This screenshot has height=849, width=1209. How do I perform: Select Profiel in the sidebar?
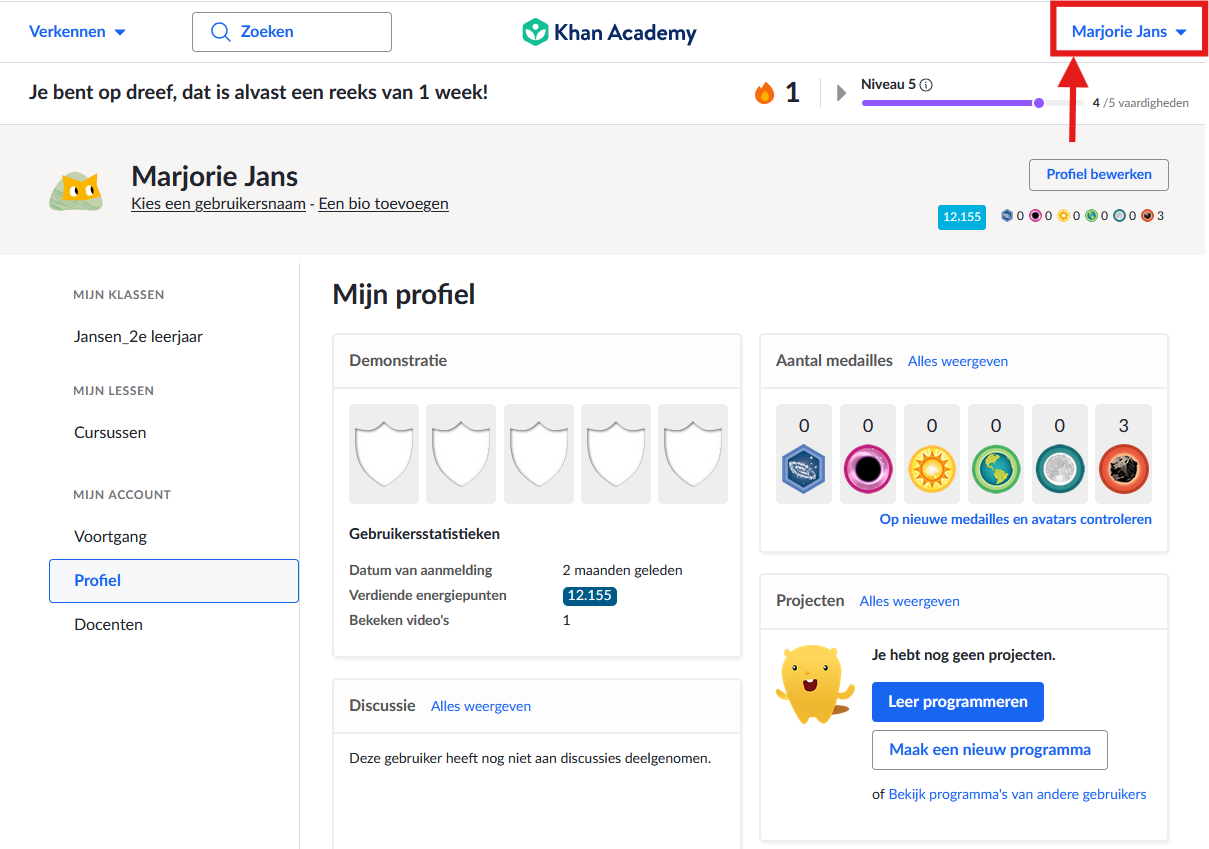coord(174,581)
